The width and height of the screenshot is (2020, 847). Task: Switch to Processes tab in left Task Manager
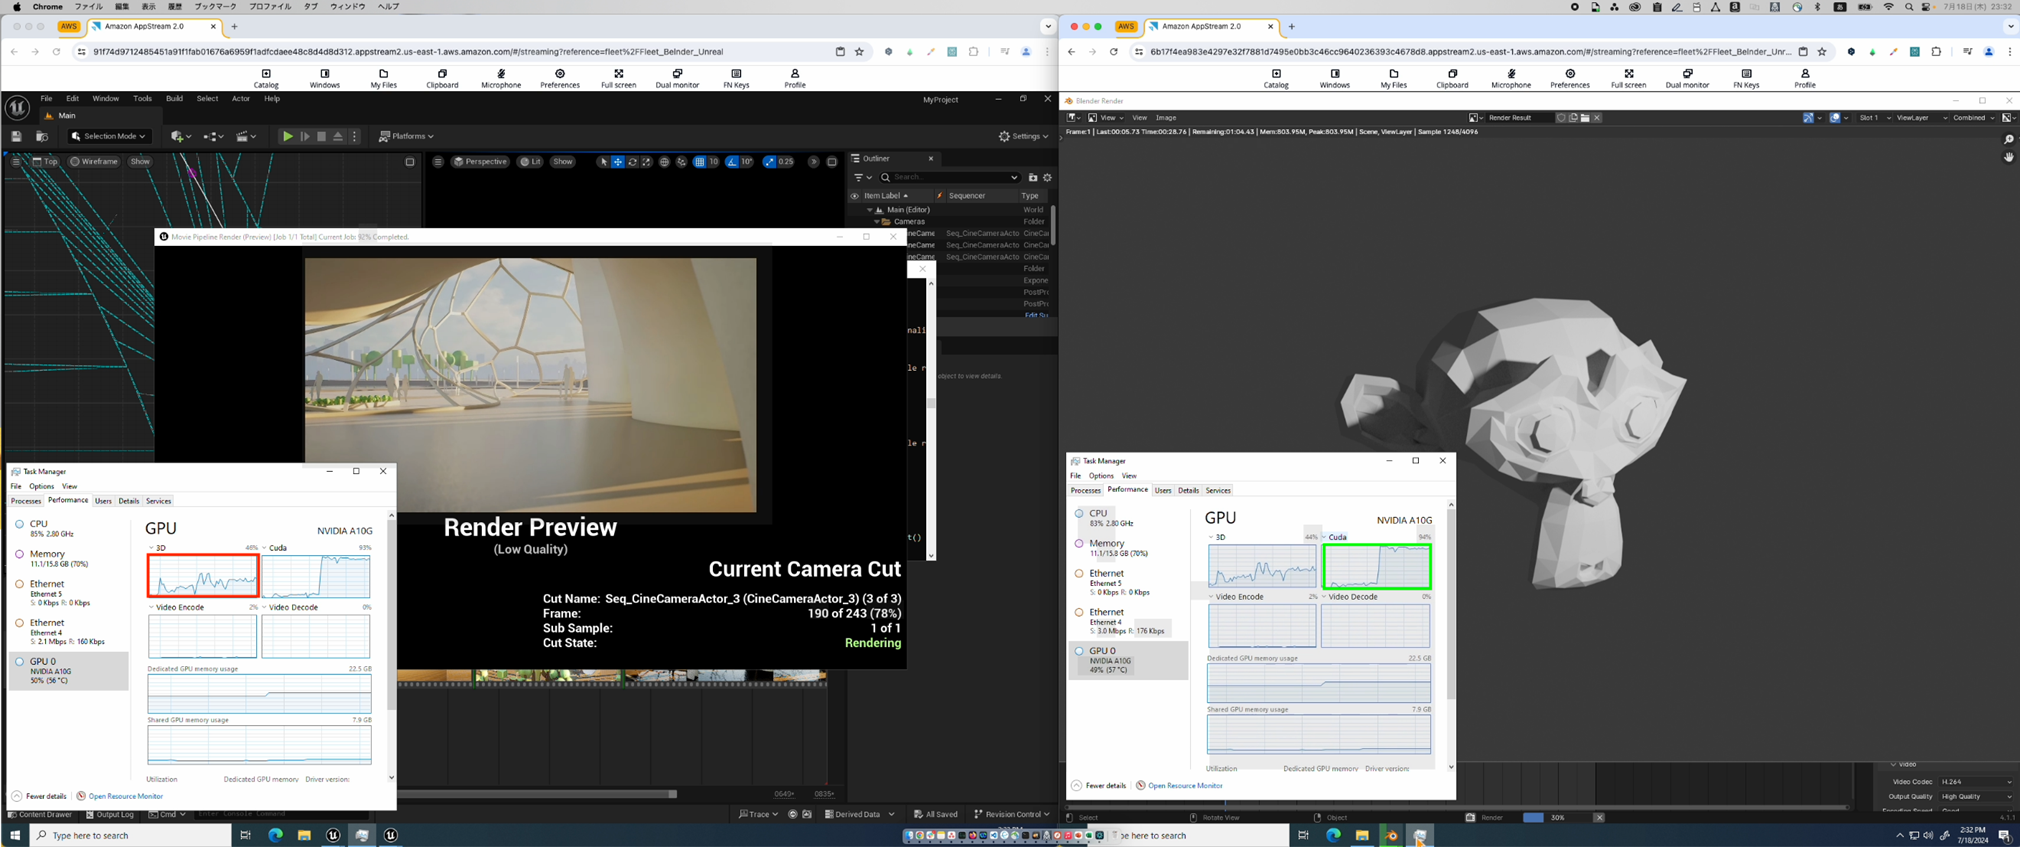click(x=26, y=501)
